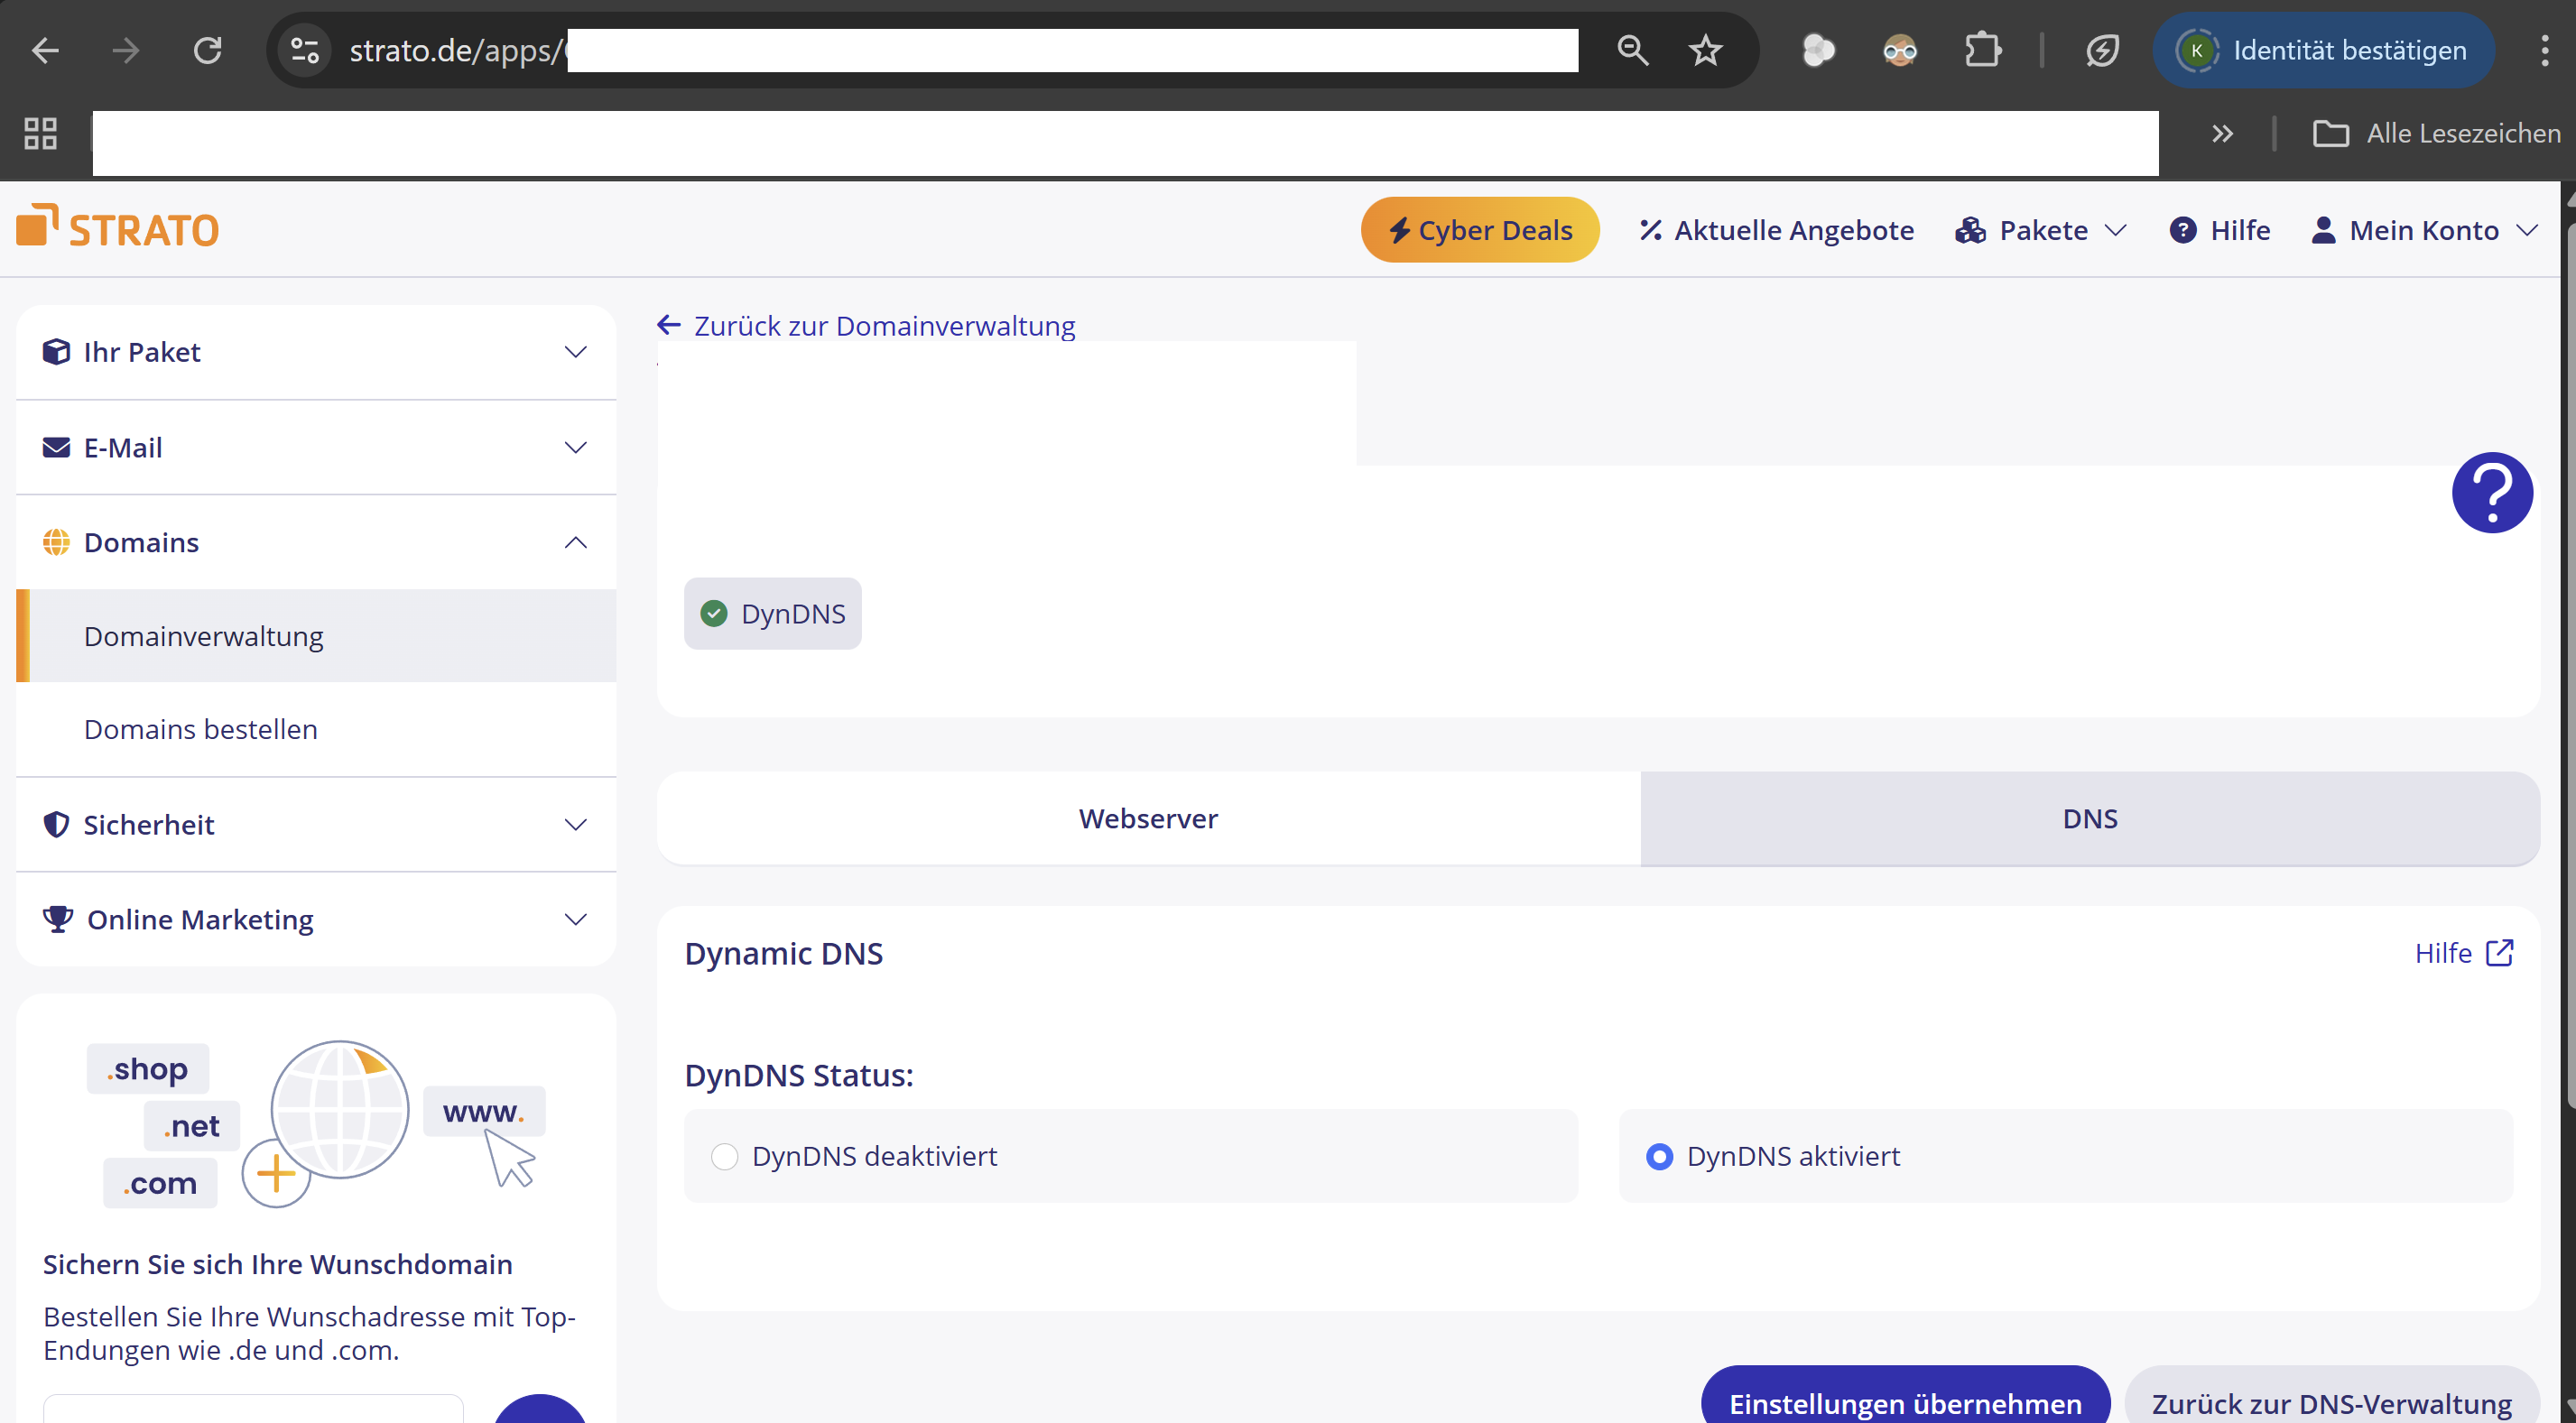Click the browser zoom magnifier icon
2576x1423 pixels.
[1632, 50]
